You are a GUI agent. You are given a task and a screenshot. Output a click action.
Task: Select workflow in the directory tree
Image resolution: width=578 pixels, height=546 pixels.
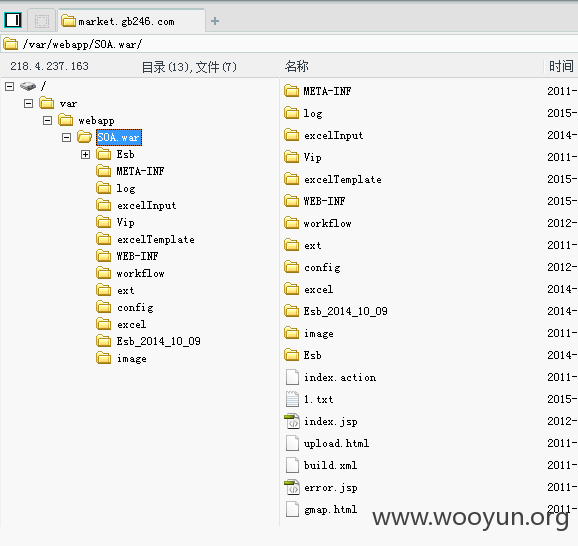coord(140,273)
